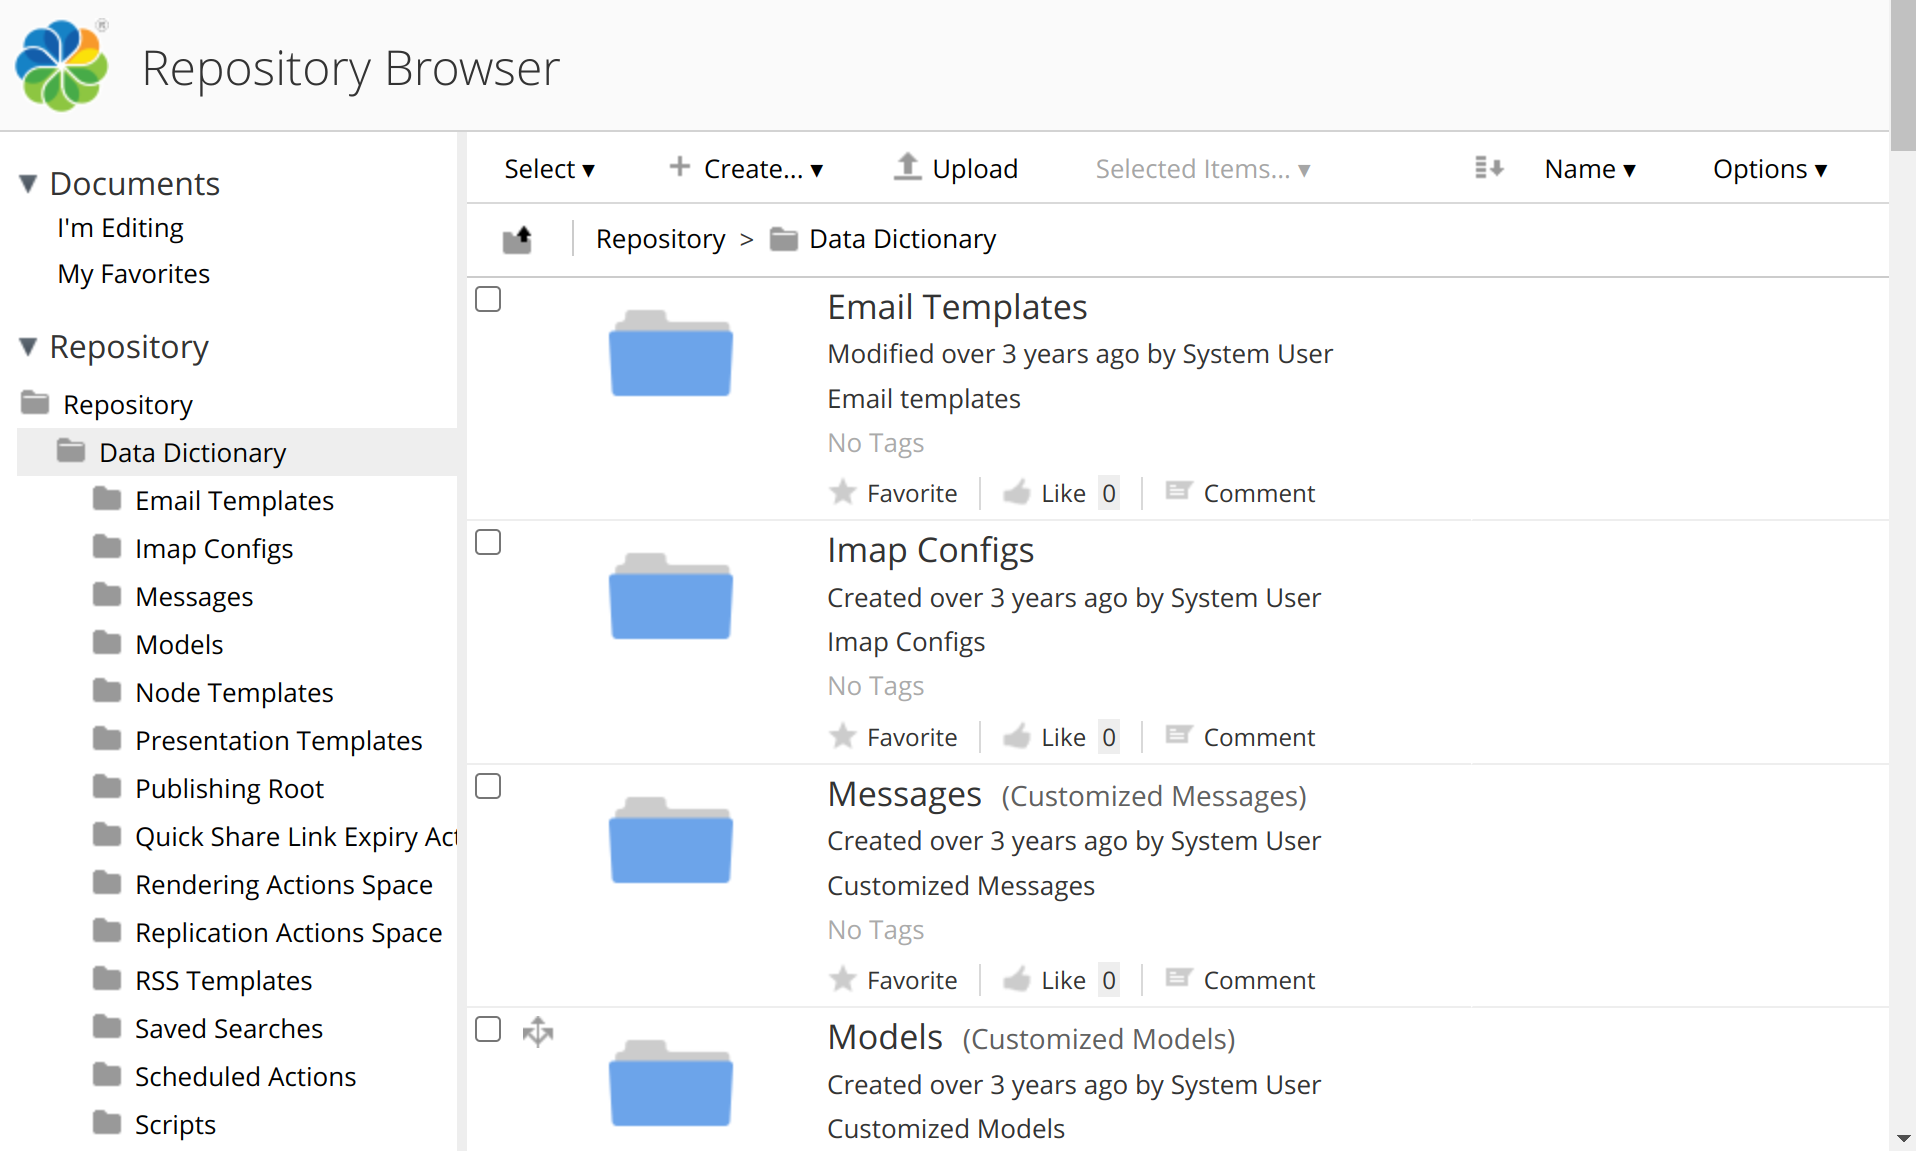Open I'm Editing documents filter
The image size is (1916, 1151).
(x=120, y=228)
